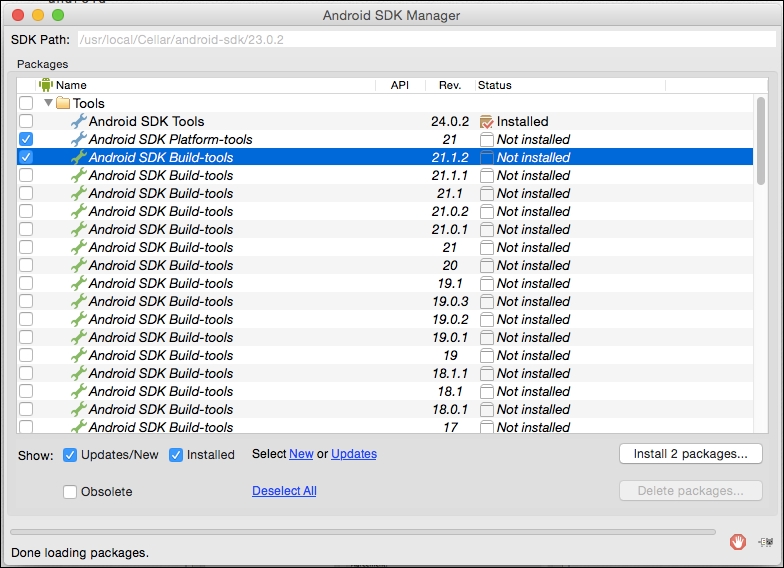Select the Build-tools row with revision 21.1
784x568 pixels.
(385, 194)
